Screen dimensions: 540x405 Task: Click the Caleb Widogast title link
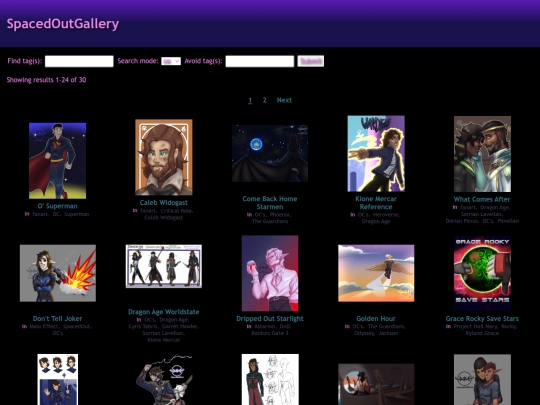tap(164, 202)
